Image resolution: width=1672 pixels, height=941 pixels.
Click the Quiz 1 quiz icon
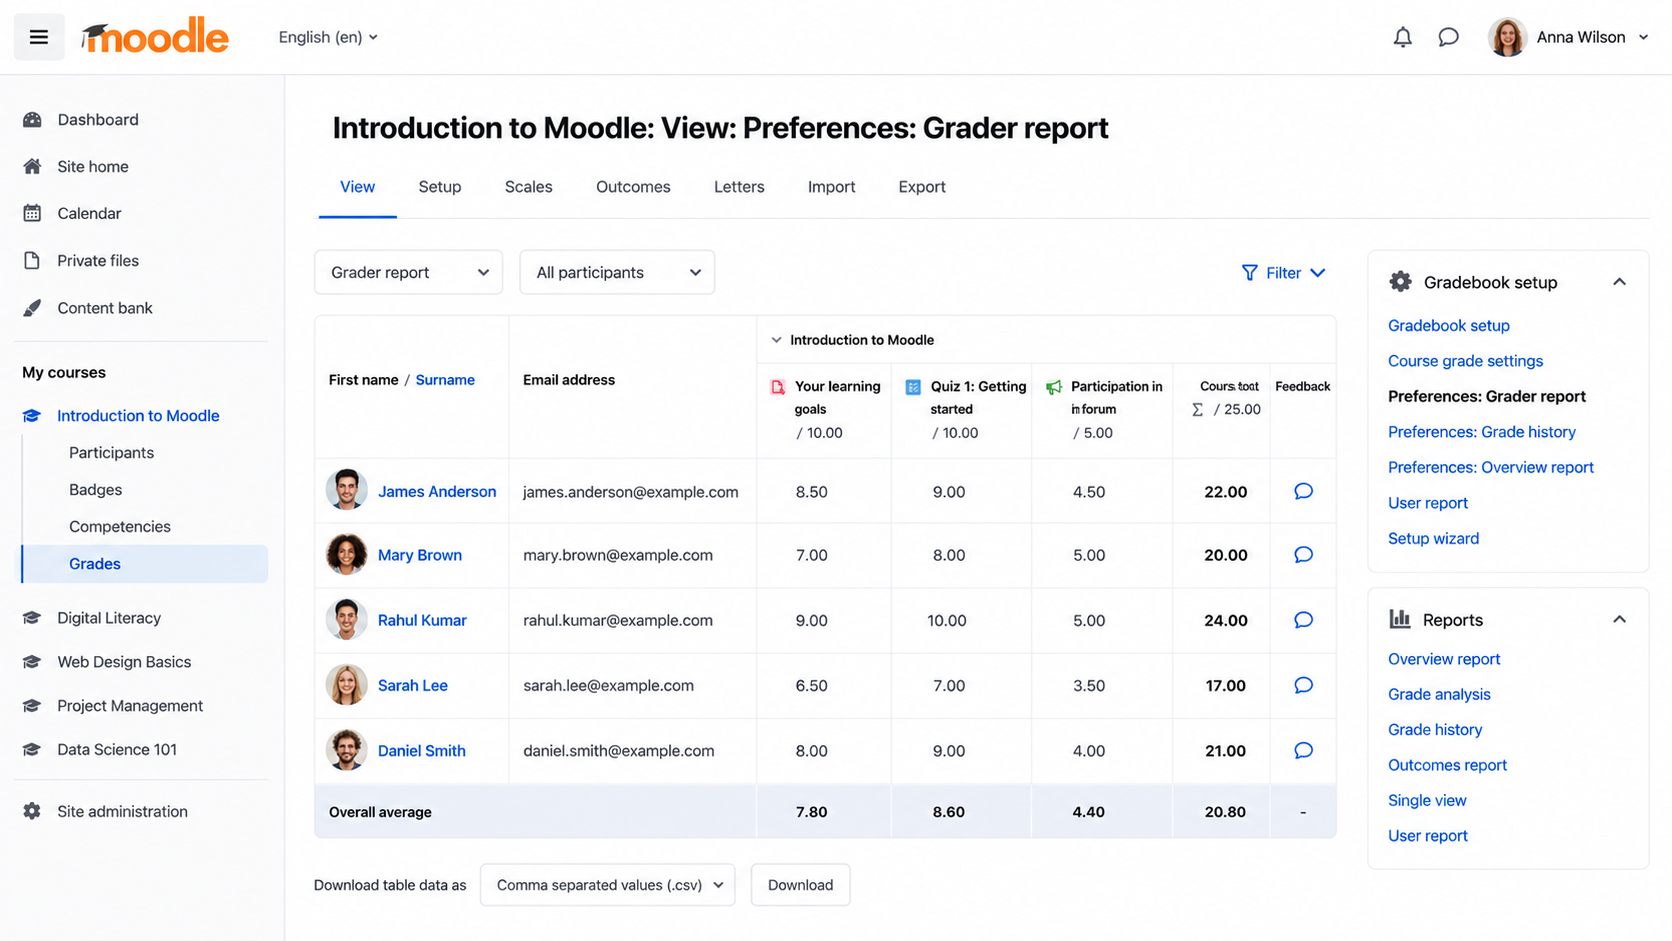(x=913, y=387)
